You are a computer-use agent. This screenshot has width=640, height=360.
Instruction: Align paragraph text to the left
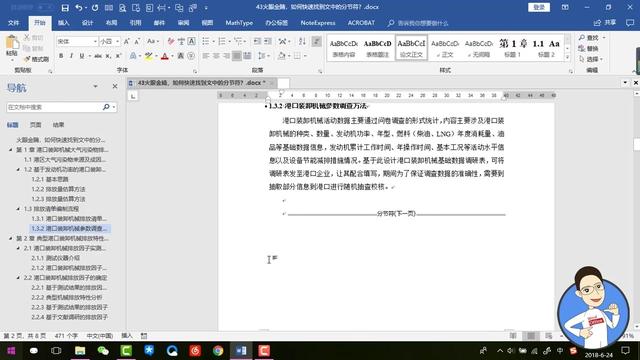click(205, 56)
